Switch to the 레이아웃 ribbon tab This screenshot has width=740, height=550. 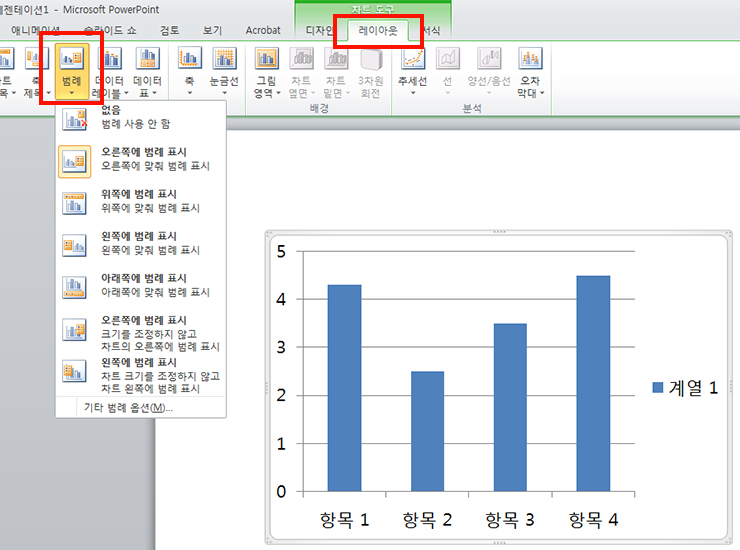click(x=378, y=32)
